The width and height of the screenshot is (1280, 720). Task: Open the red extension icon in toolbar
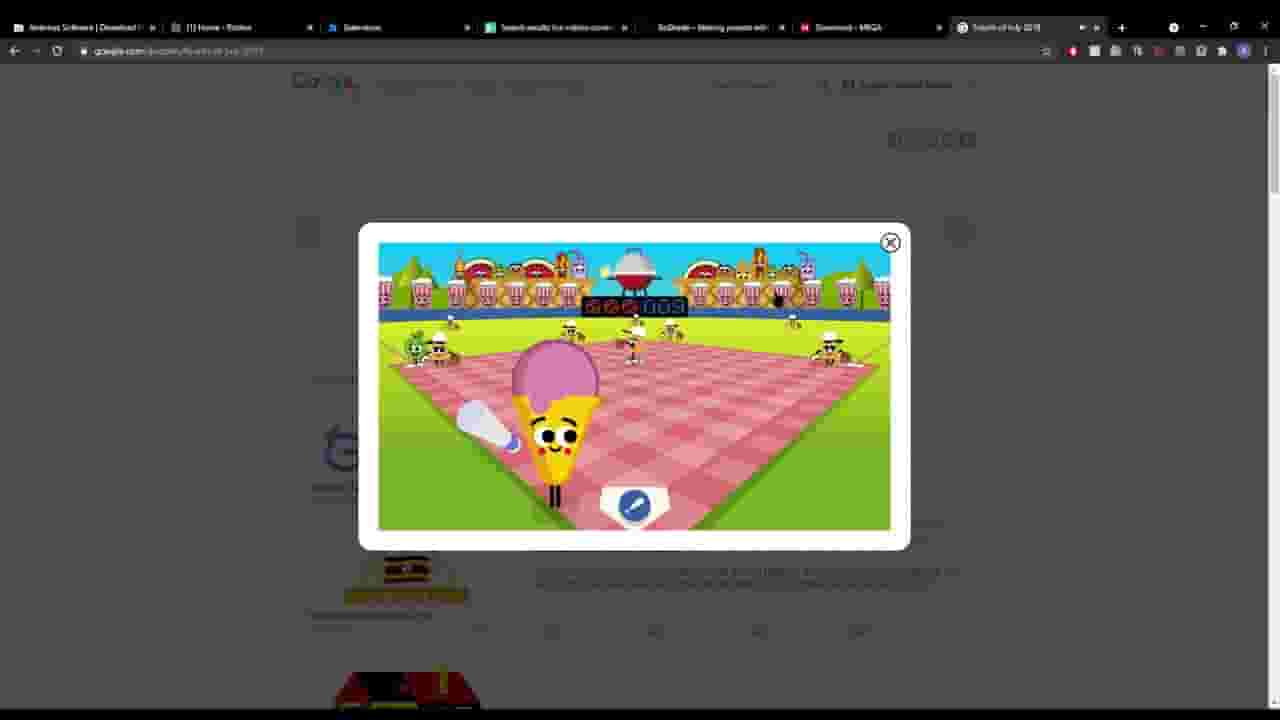point(1073,51)
